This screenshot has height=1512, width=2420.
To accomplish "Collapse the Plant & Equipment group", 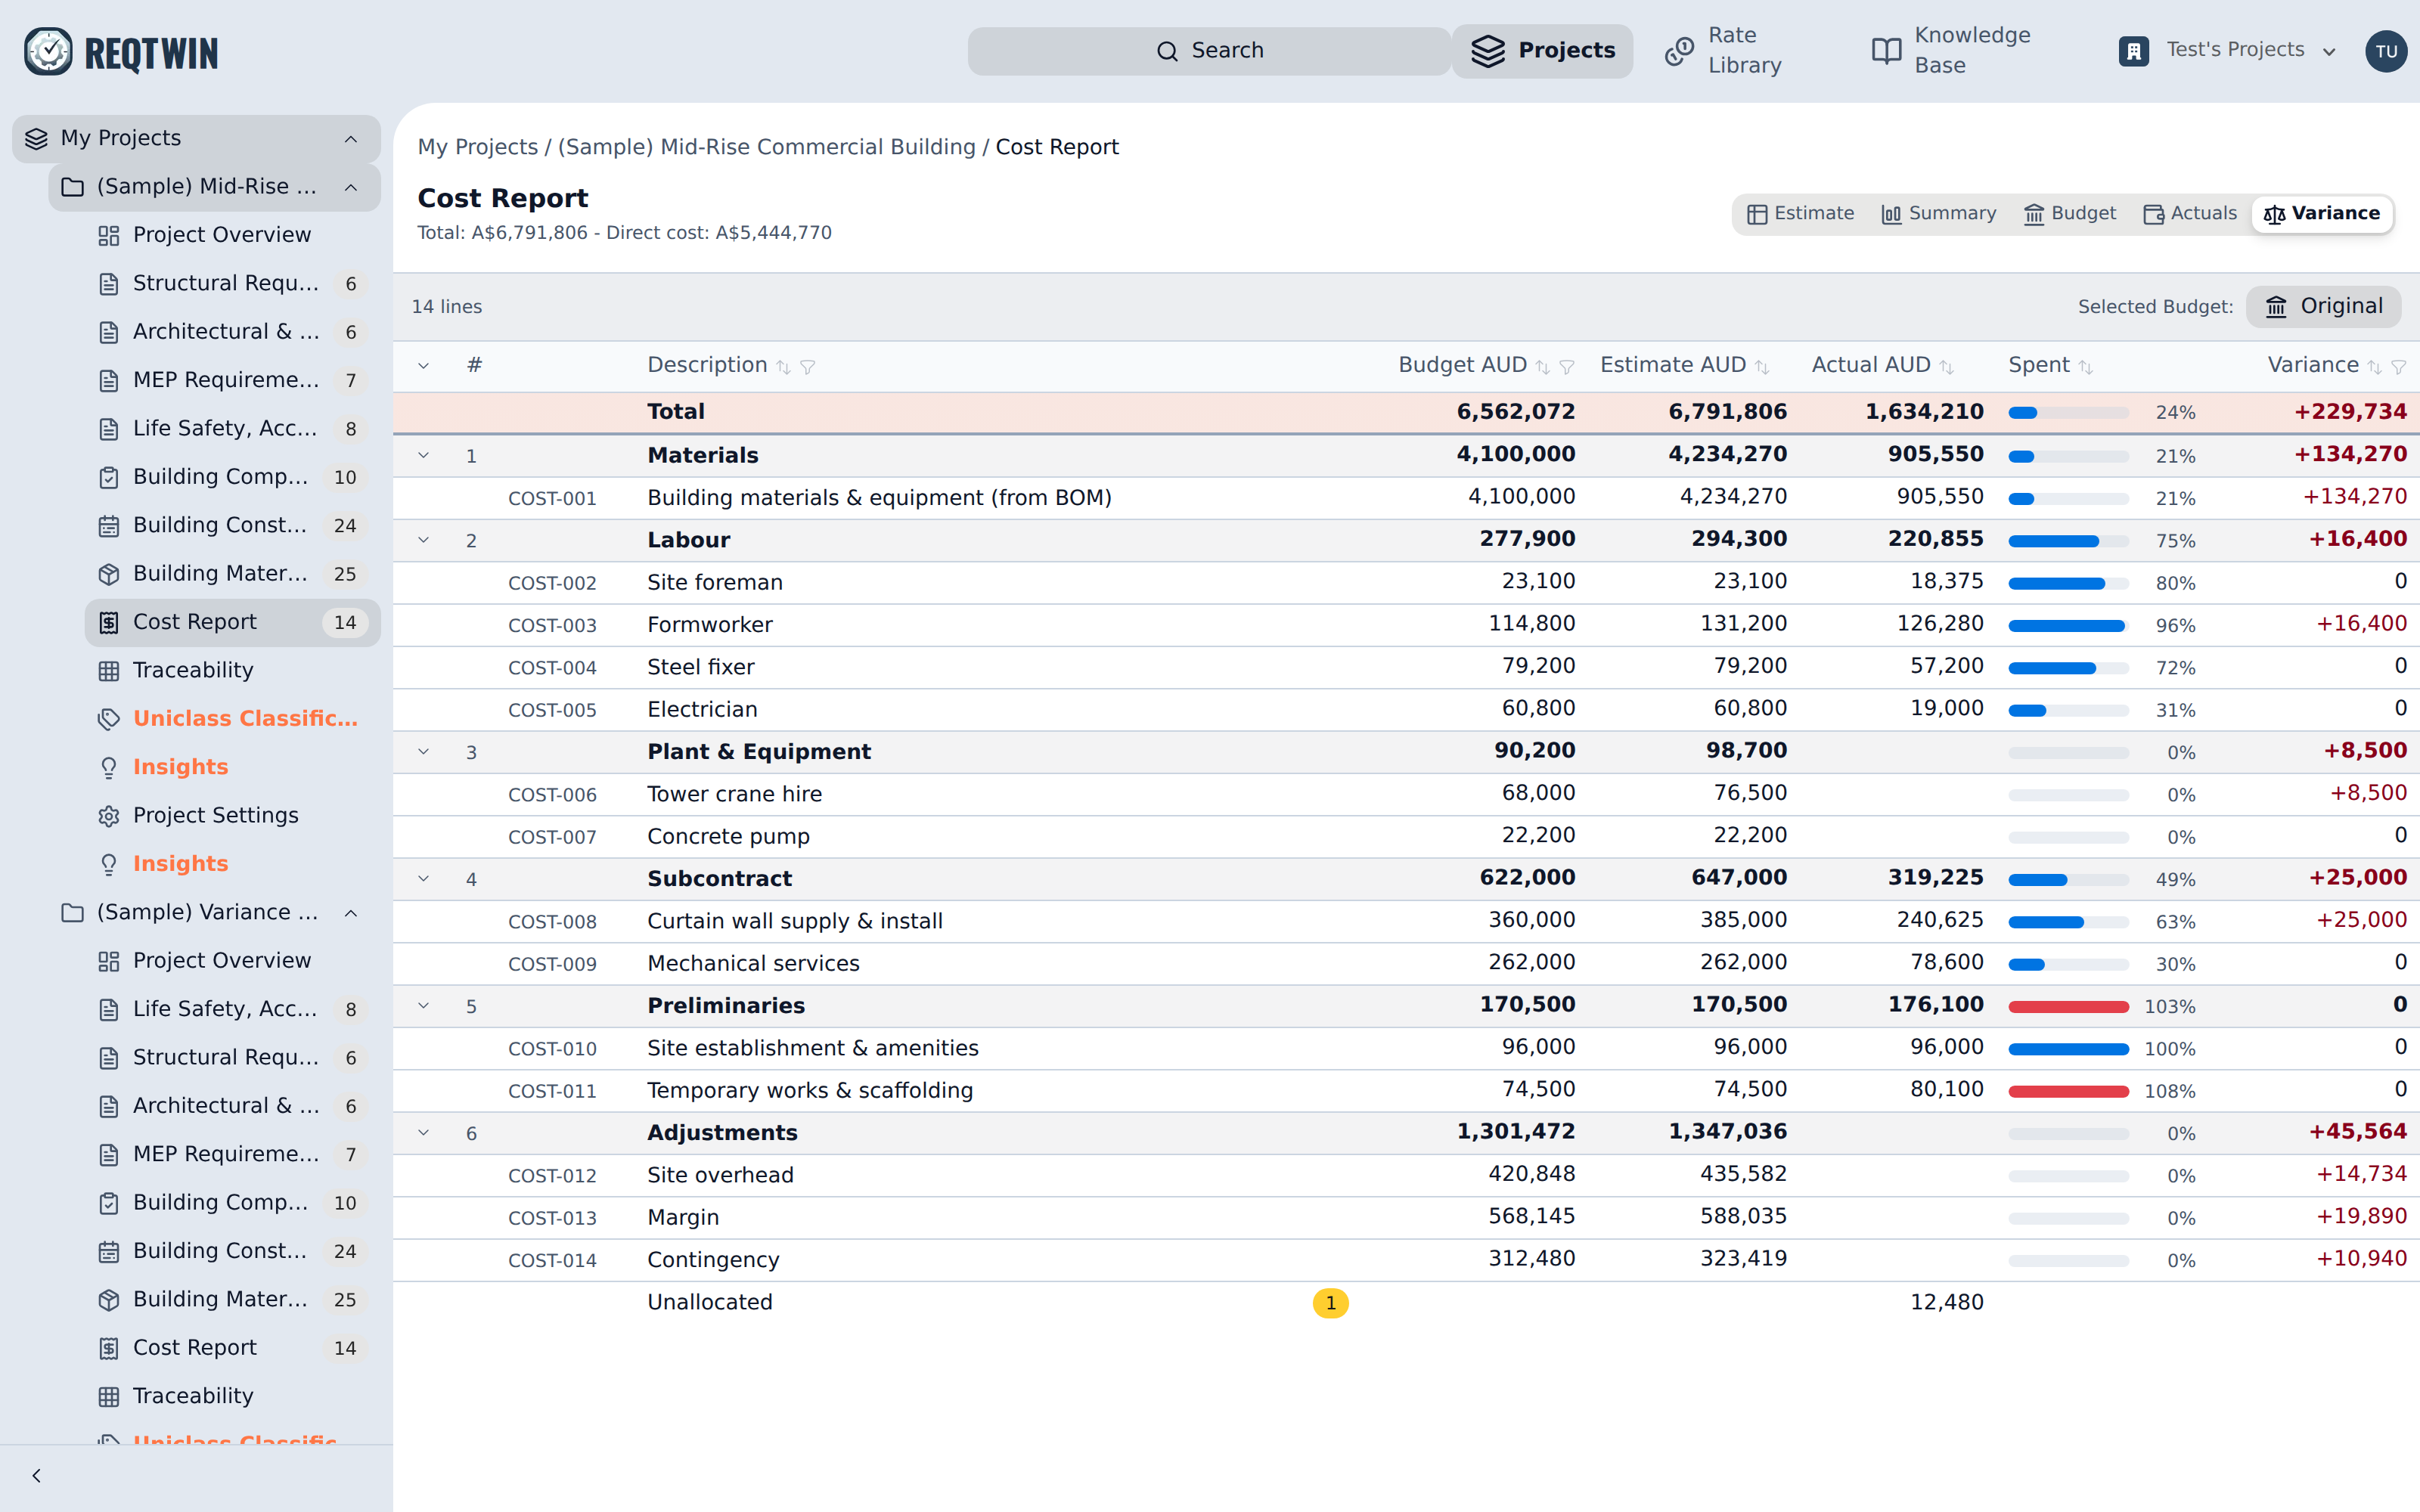I will [423, 752].
